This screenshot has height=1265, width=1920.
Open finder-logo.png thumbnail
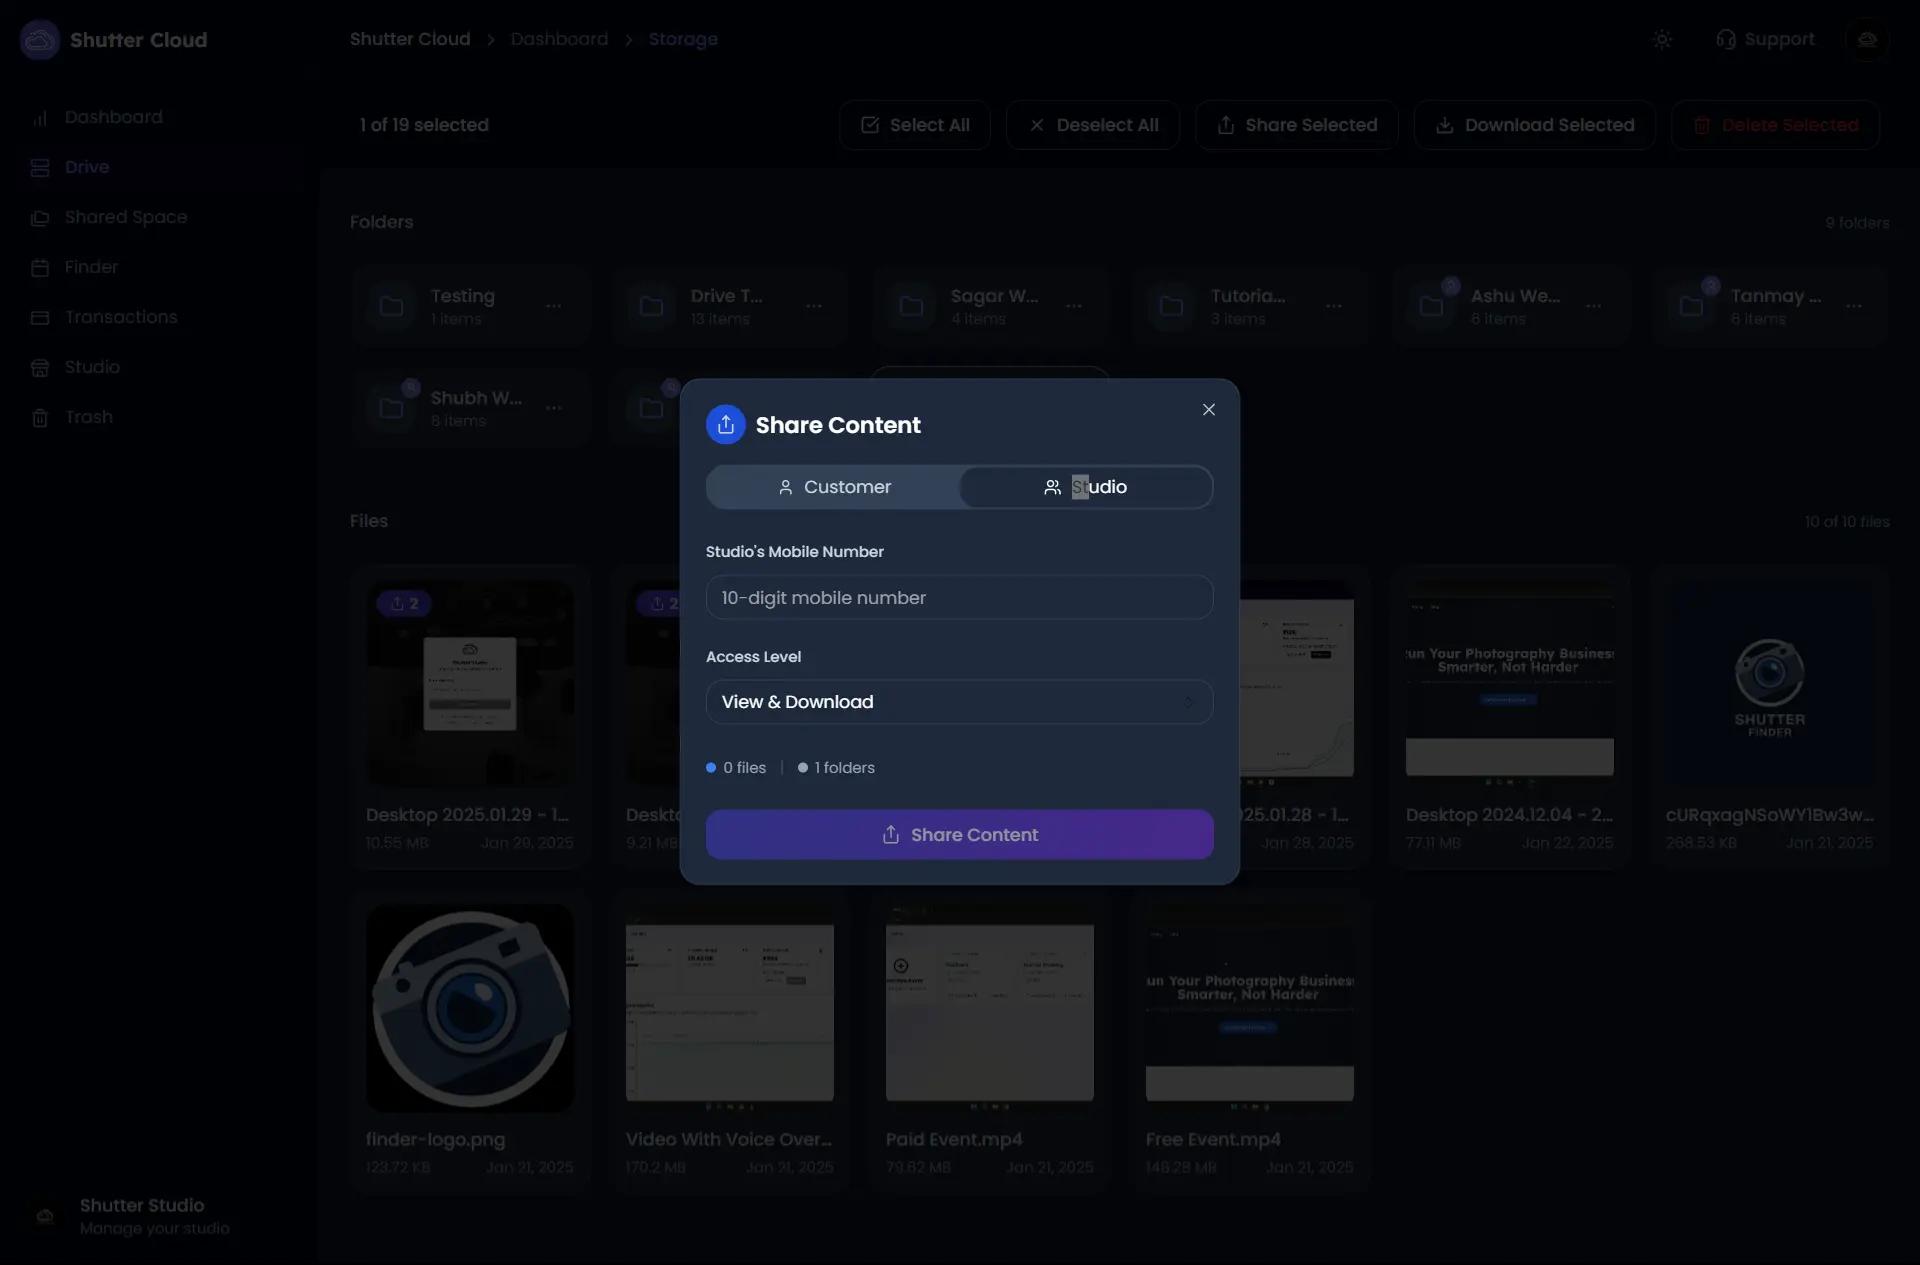470,1008
